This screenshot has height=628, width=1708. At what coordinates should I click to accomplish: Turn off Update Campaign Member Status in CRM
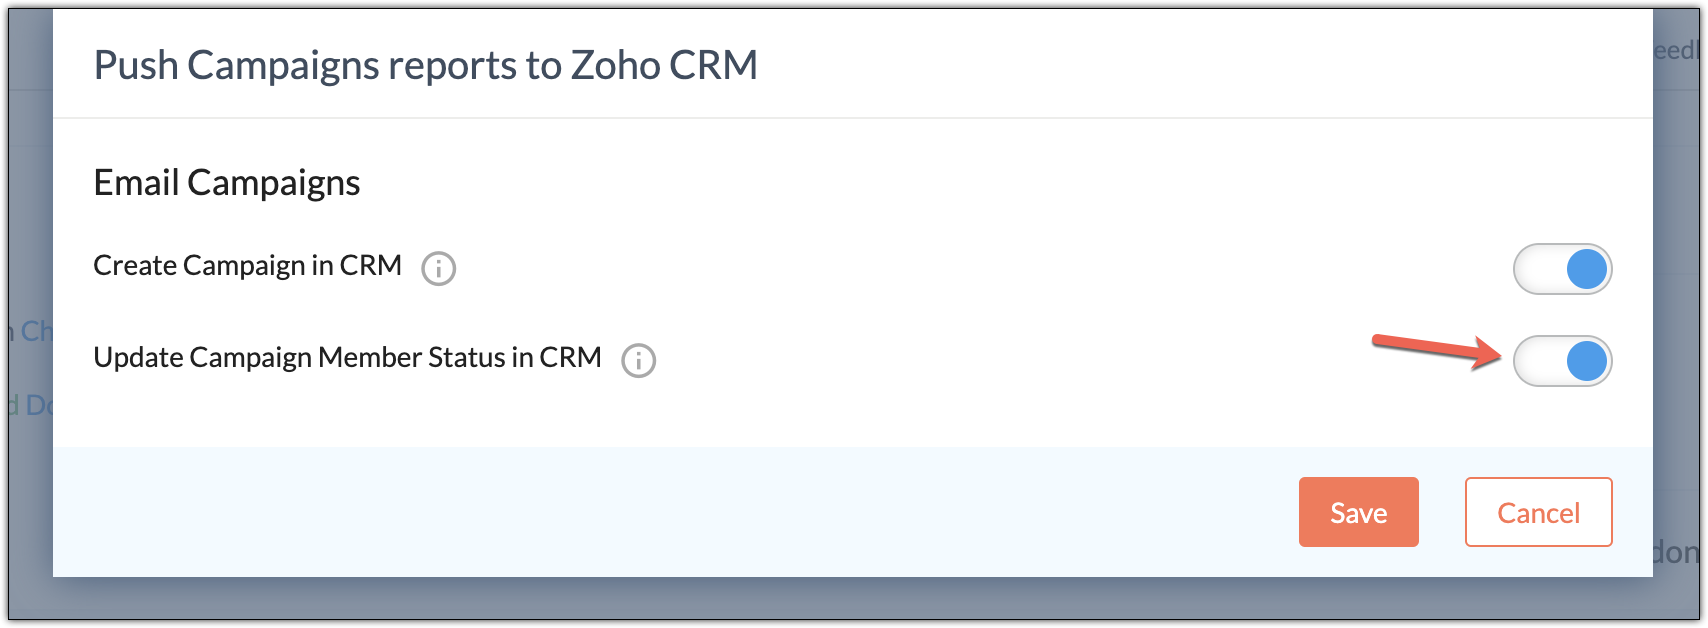pos(1563,361)
